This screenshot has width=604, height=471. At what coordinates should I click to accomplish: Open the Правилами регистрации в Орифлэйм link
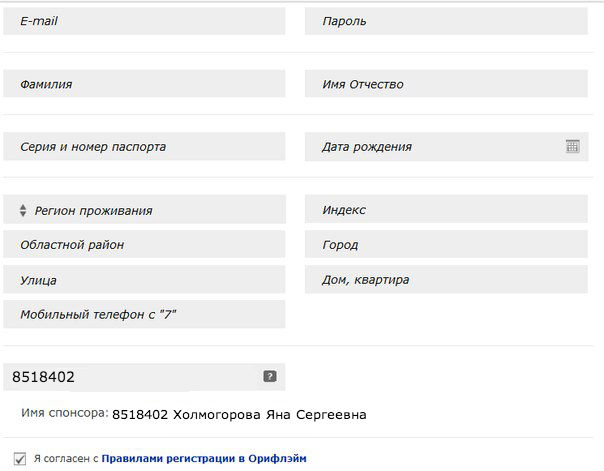(x=204, y=459)
